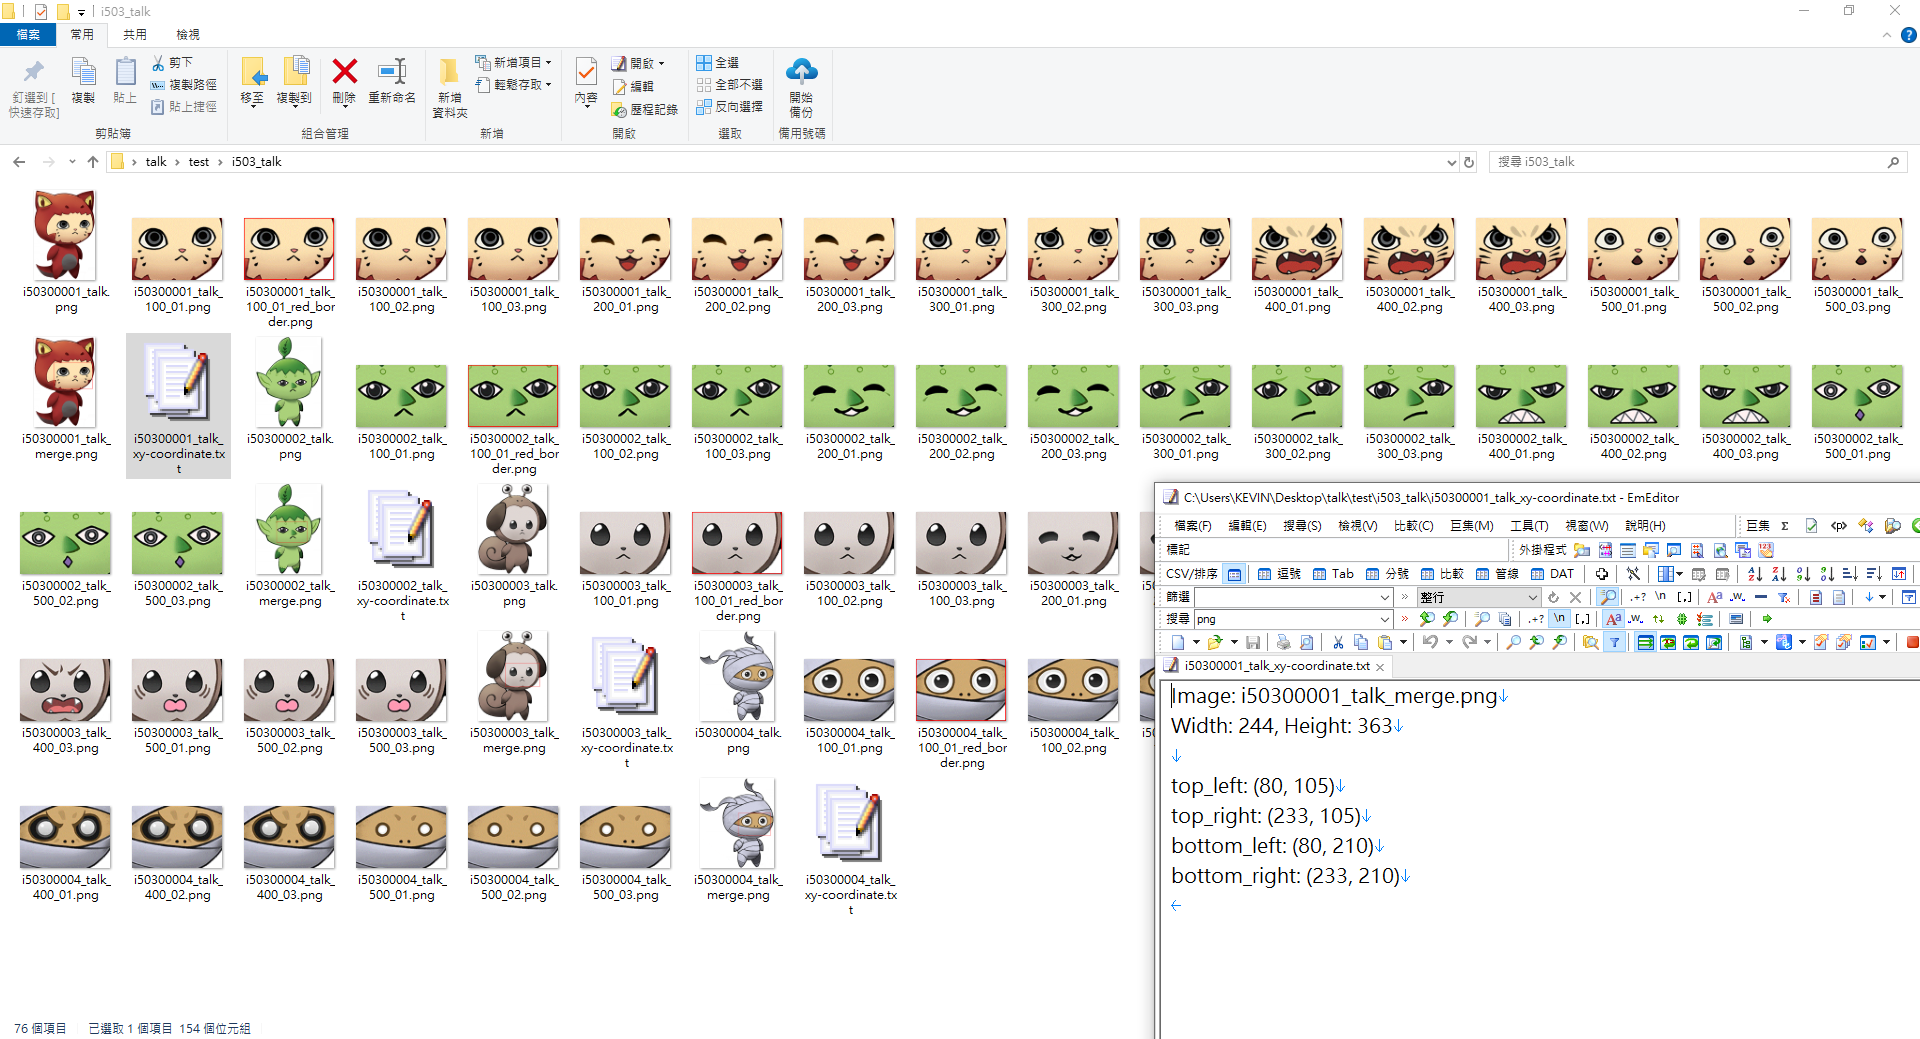Toggle escape sequence \n option in search bar

click(x=1559, y=619)
